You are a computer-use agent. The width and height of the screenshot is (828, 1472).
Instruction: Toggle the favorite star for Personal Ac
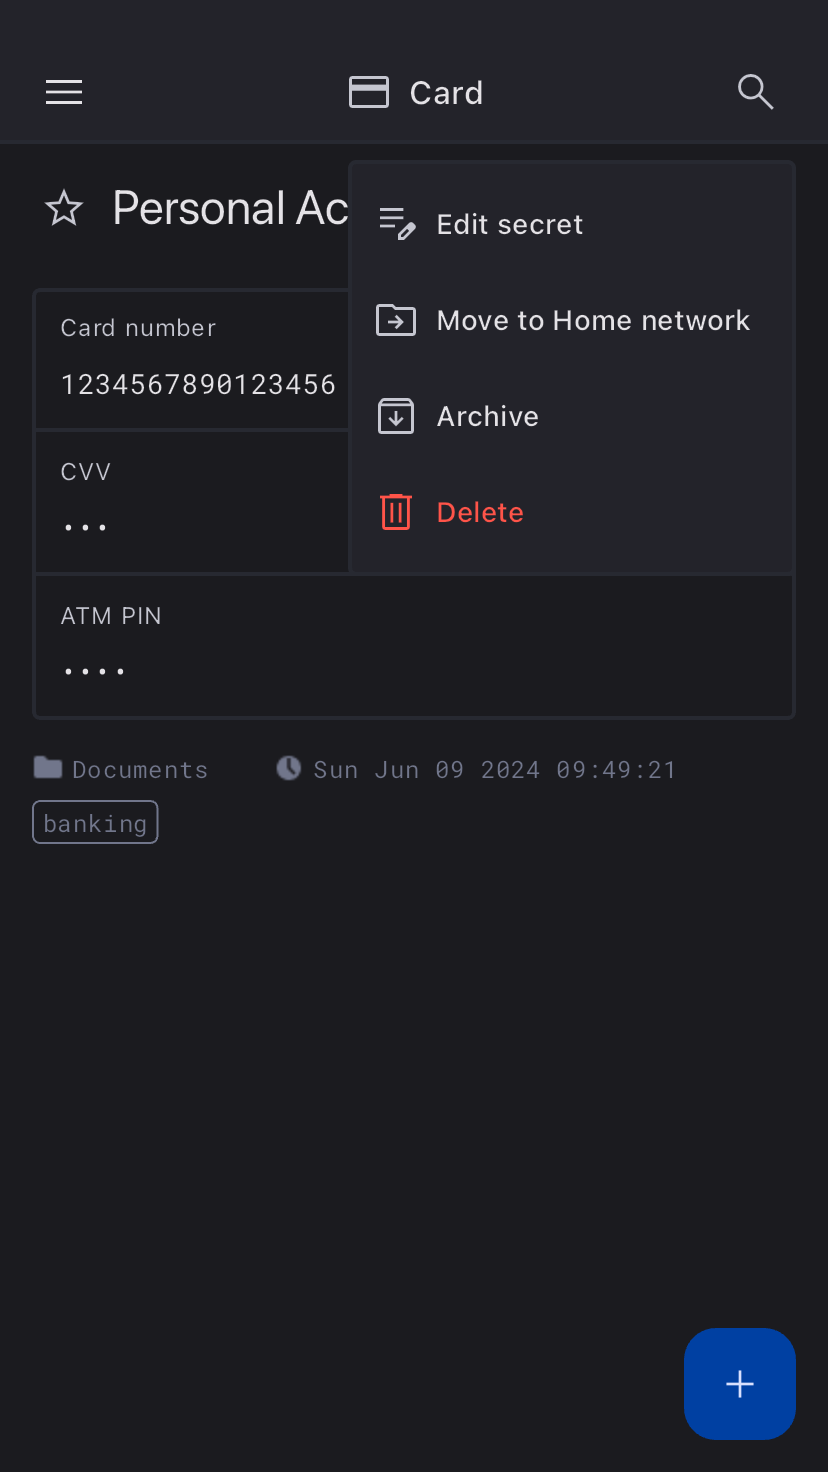point(64,209)
